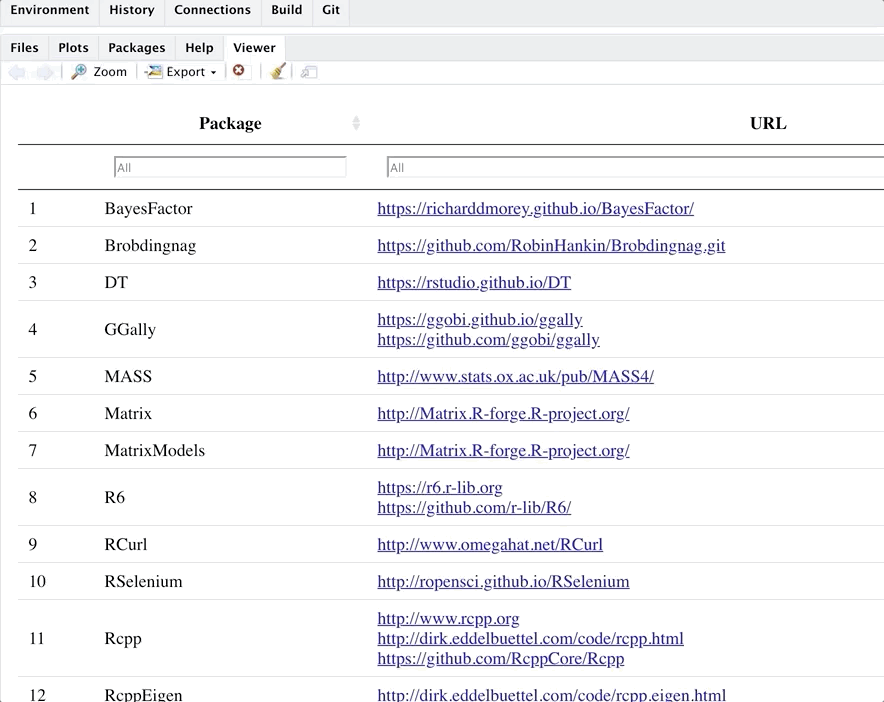This screenshot has width=884, height=702.
Task: Show viewer content in new window icon
Action: (308, 72)
